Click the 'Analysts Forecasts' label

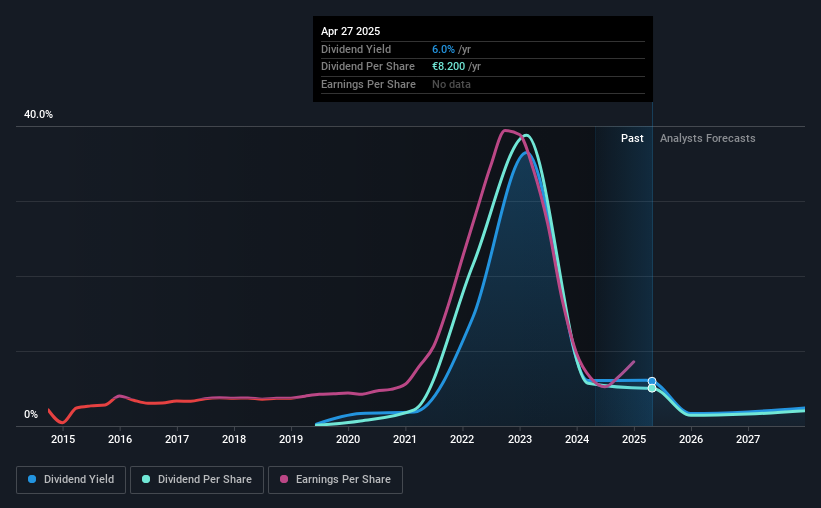(707, 138)
